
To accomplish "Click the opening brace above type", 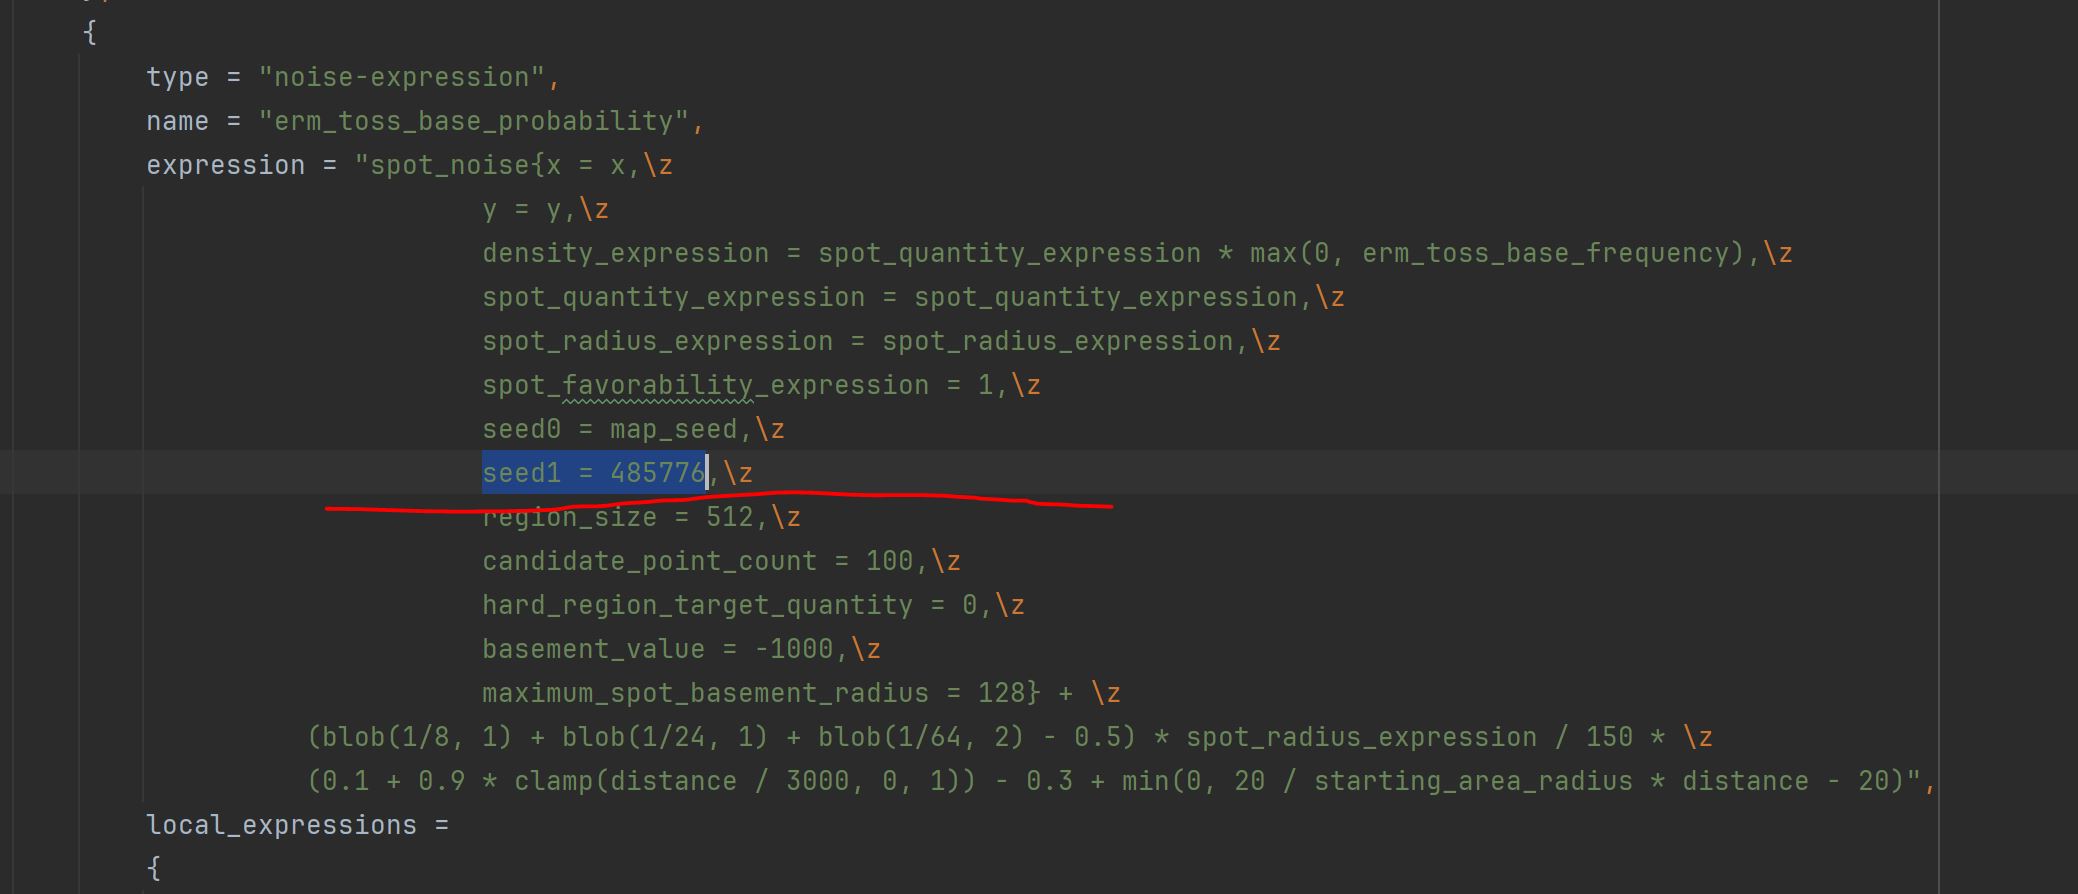I will point(90,33).
